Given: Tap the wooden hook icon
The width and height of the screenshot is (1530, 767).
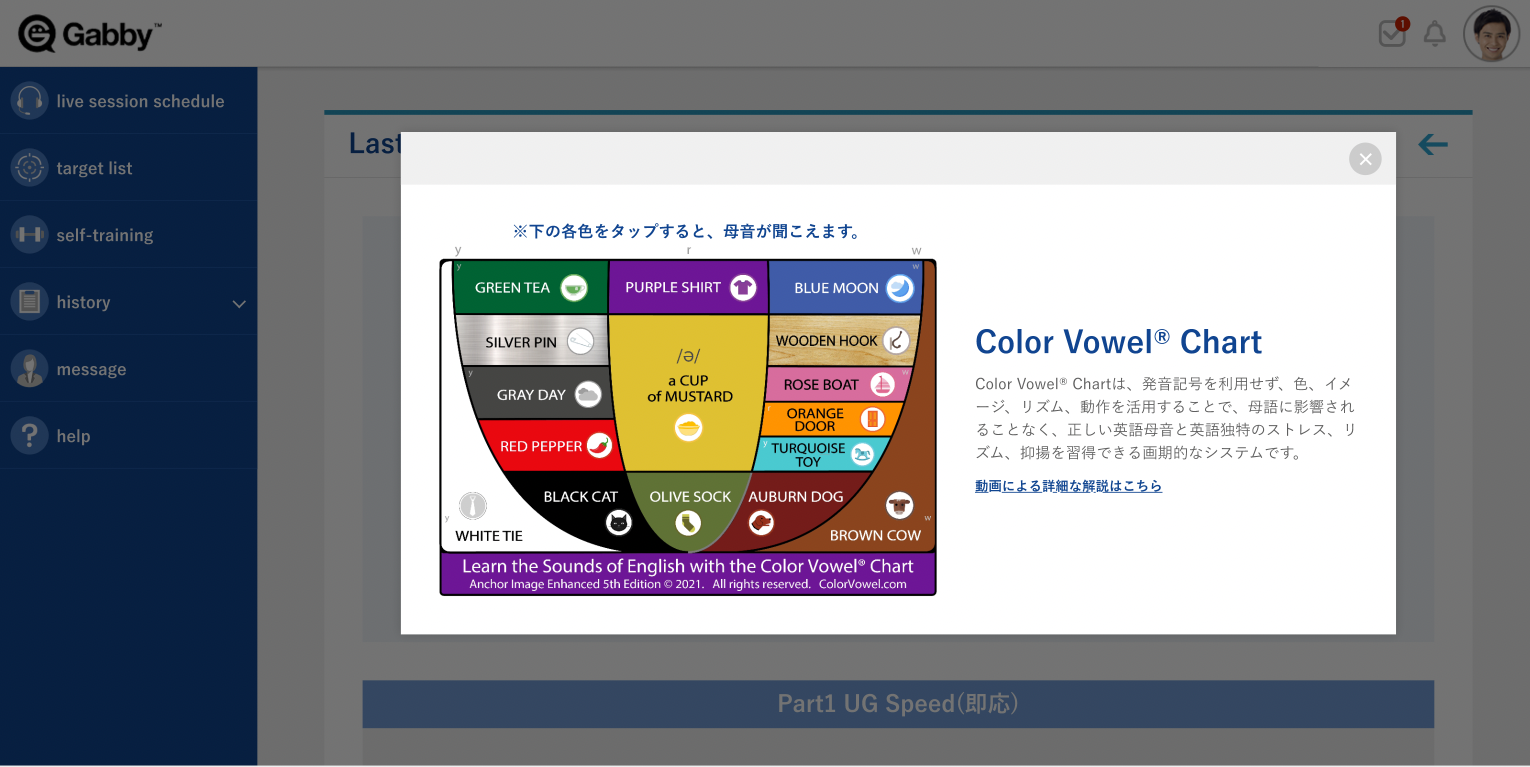Looking at the screenshot, I should pos(896,341).
